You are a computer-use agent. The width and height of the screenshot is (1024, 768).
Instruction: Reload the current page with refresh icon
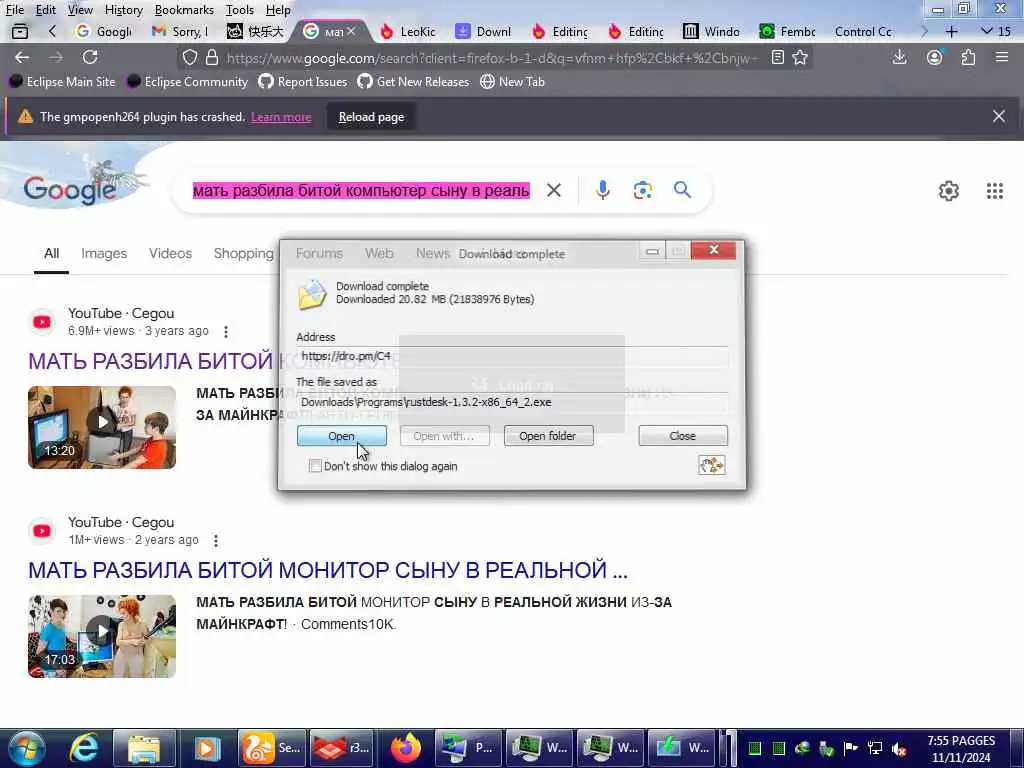coord(90,57)
